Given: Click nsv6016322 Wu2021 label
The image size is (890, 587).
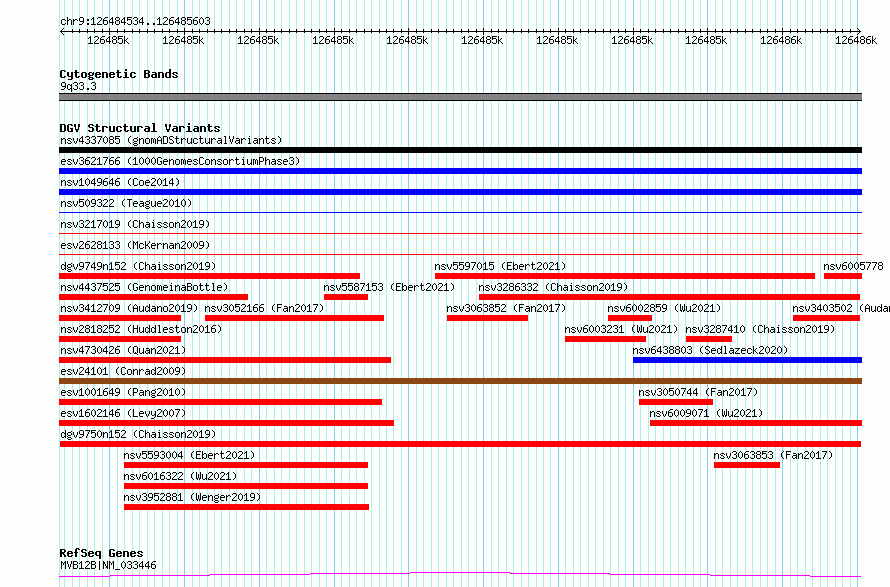Looking at the screenshot, I should coord(180,476).
